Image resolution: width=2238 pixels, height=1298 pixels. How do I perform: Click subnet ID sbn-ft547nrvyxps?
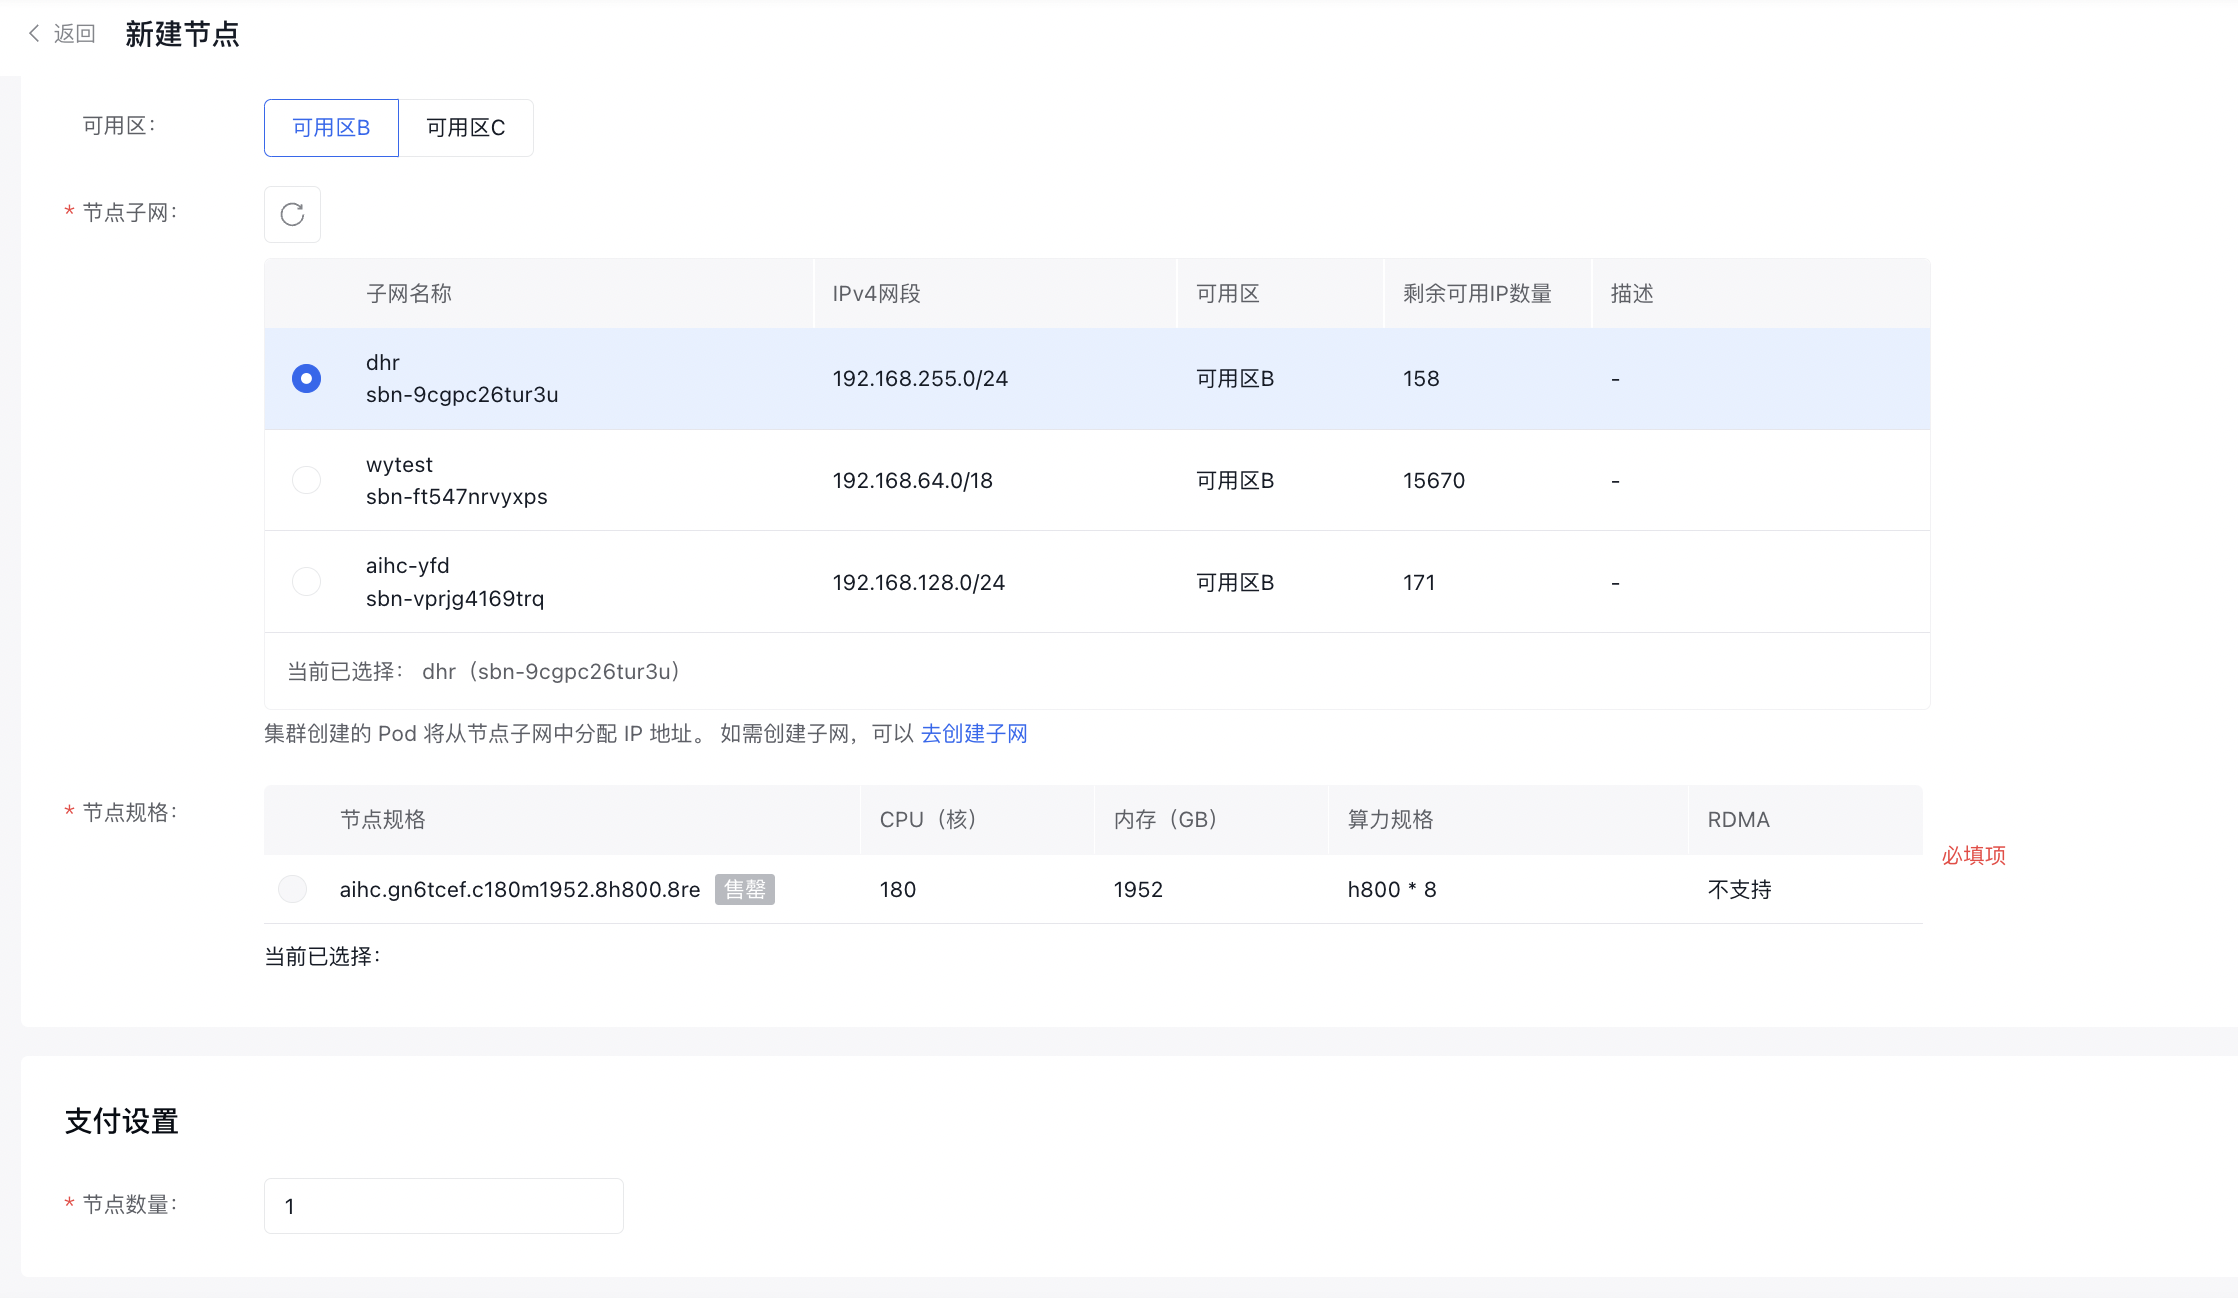coord(457,497)
